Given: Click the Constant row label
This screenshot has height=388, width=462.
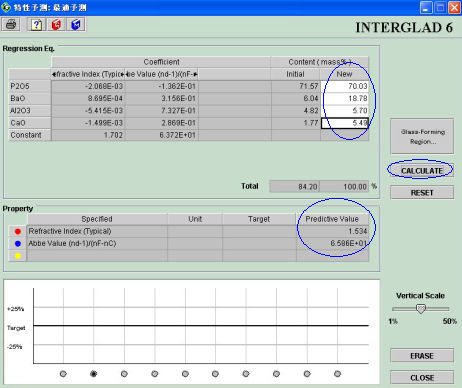Looking at the screenshot, I should coord(30,135).
